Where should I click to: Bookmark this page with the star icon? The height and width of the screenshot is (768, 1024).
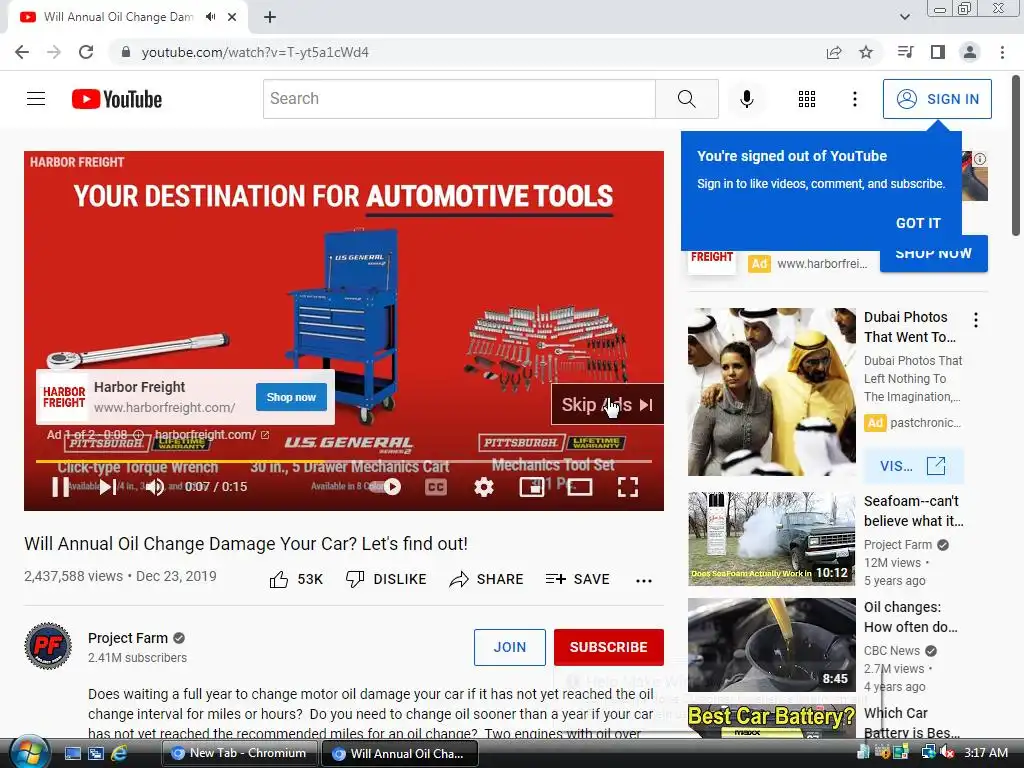[x=866, y=52]
